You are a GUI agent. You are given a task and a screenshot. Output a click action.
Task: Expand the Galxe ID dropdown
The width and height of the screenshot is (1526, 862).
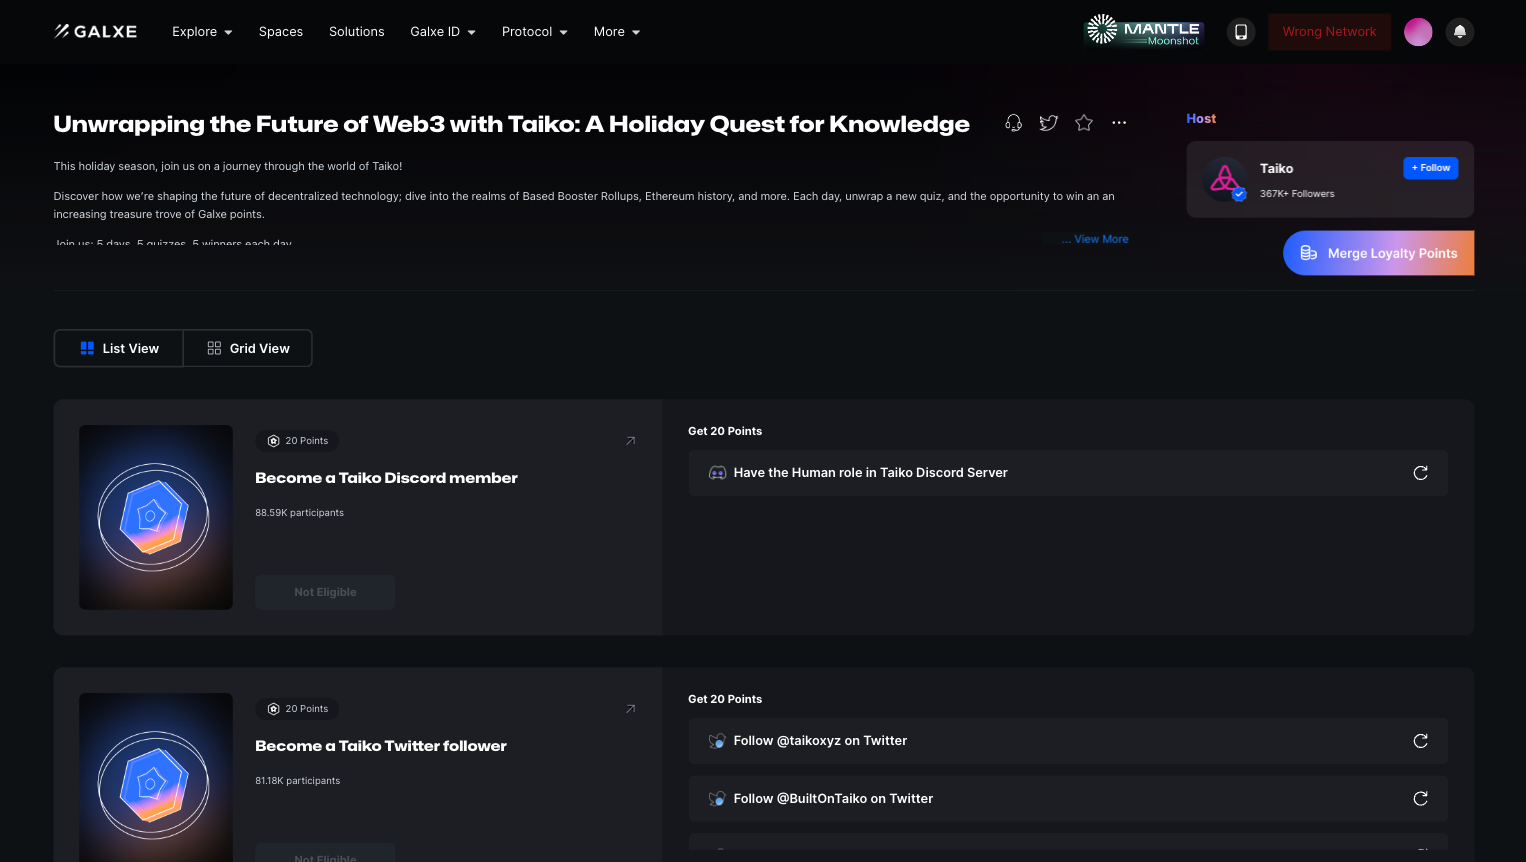coord(442,32)
